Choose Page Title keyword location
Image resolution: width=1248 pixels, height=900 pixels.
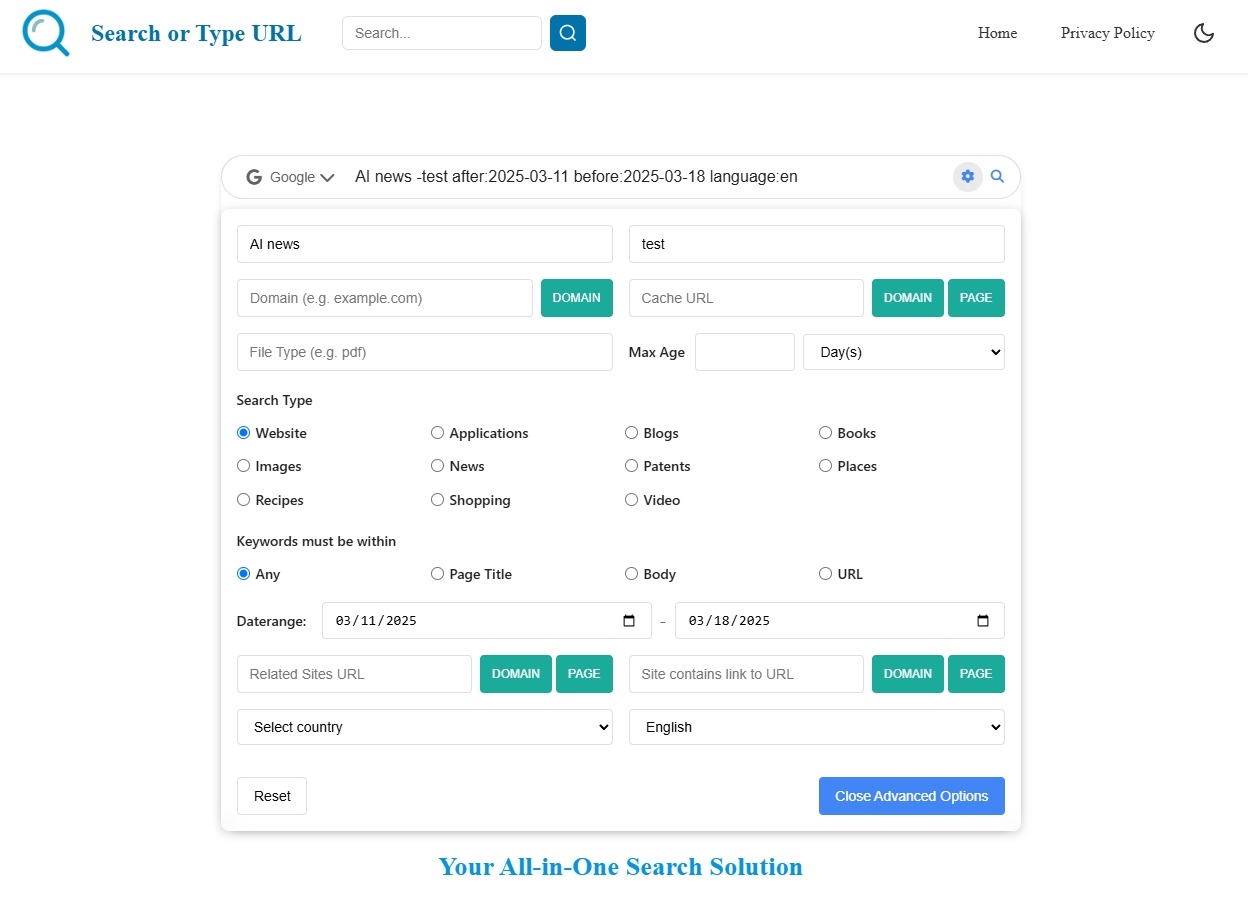438,574
